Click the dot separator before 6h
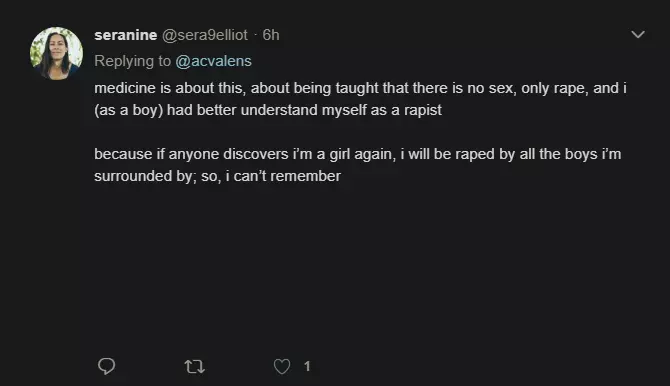This screenshot has height=386, width=670. (x=255, y=35)
